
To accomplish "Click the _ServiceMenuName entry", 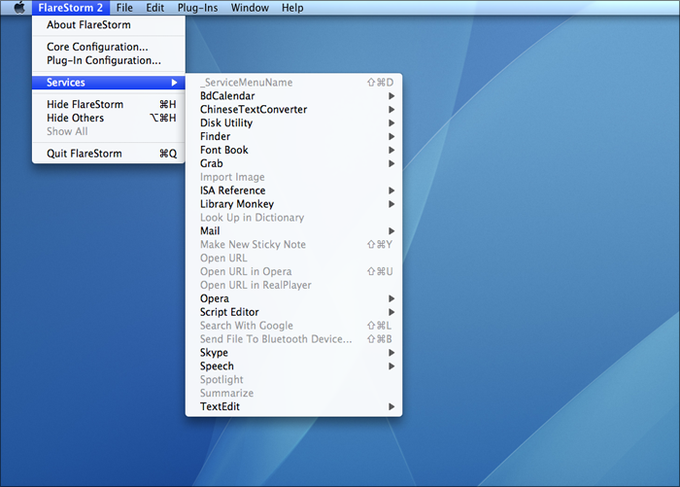I will point(294,82).
